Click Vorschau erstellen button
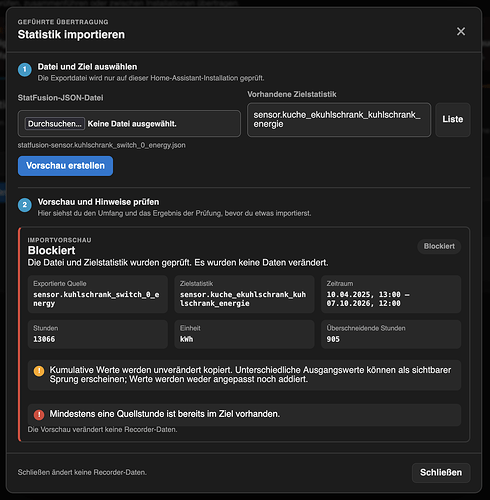 [x=65, y=166]
